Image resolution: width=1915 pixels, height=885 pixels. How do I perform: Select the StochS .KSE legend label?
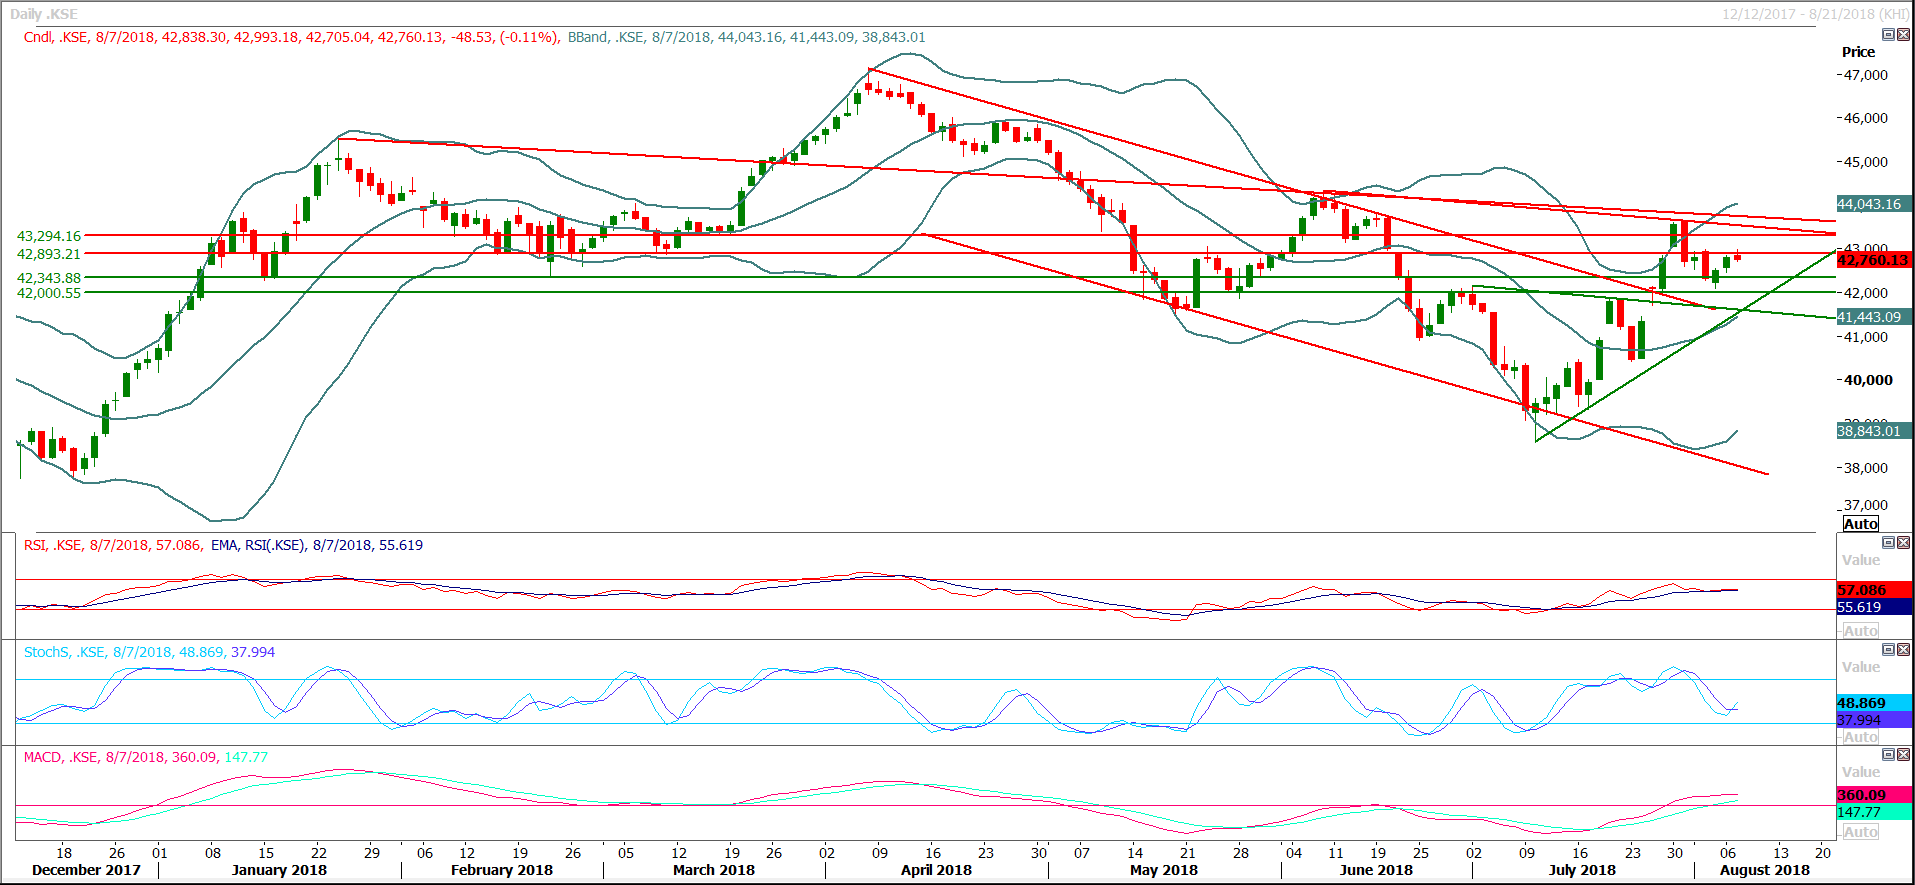click(149, 652)
